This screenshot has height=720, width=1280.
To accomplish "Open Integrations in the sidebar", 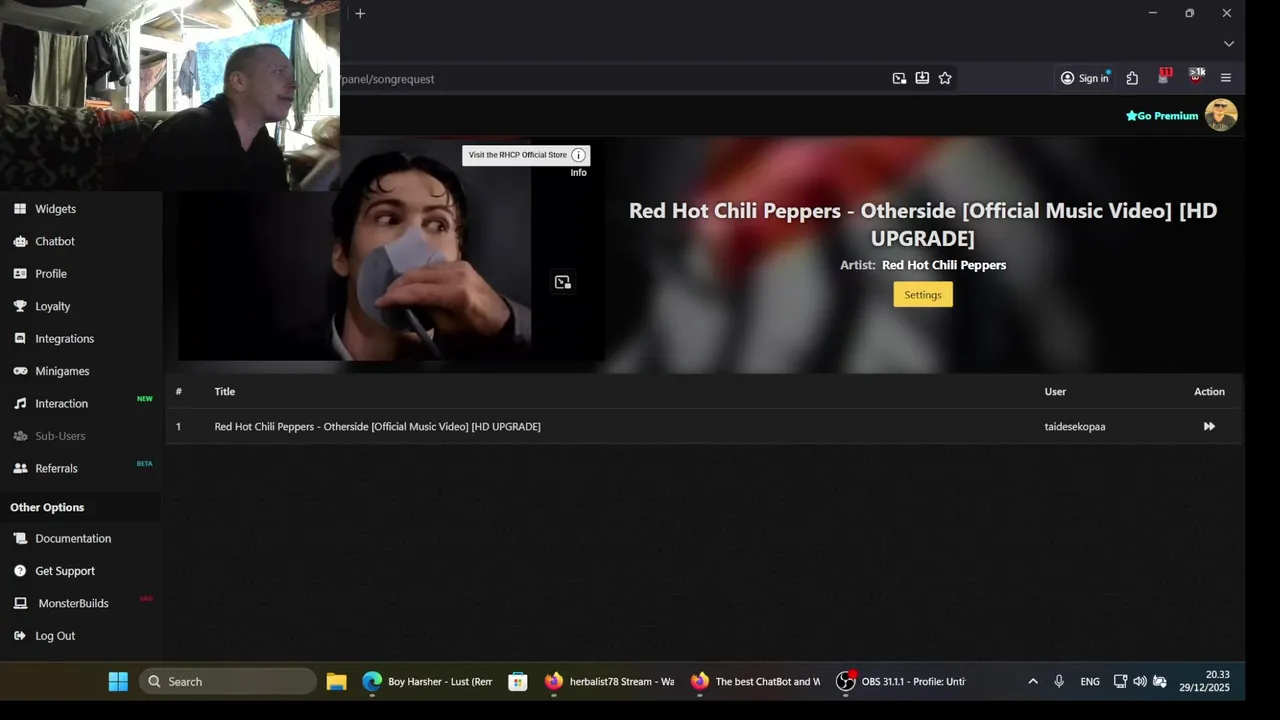I will (x=64, y=339).
